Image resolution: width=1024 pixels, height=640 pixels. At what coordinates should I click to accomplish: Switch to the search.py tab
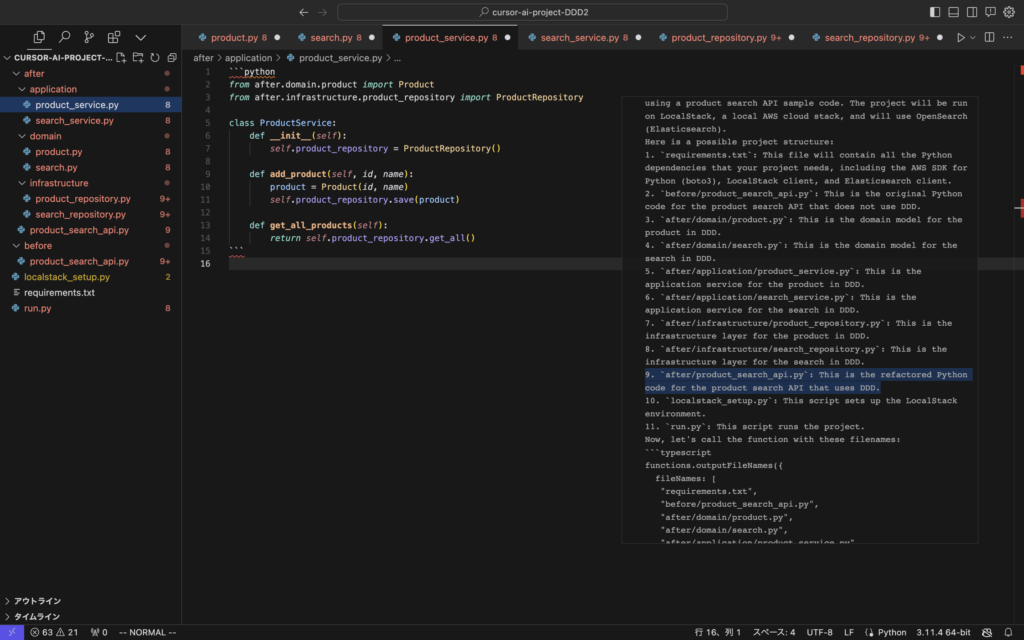click(x=336, y=37)
